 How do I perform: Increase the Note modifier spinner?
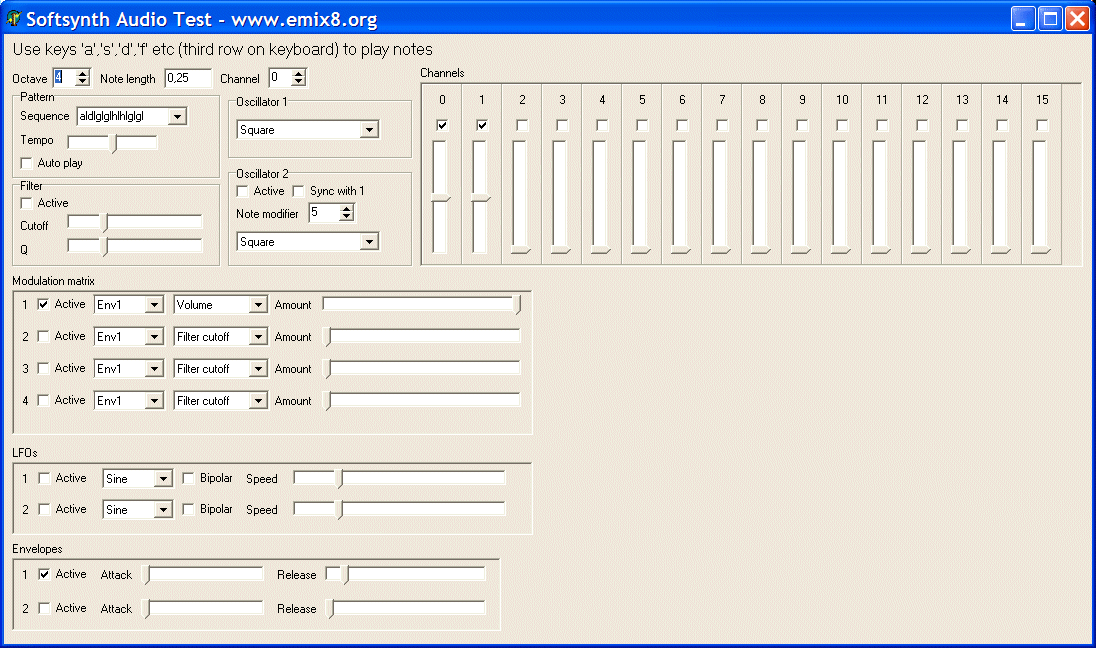(x=347, y=208)
